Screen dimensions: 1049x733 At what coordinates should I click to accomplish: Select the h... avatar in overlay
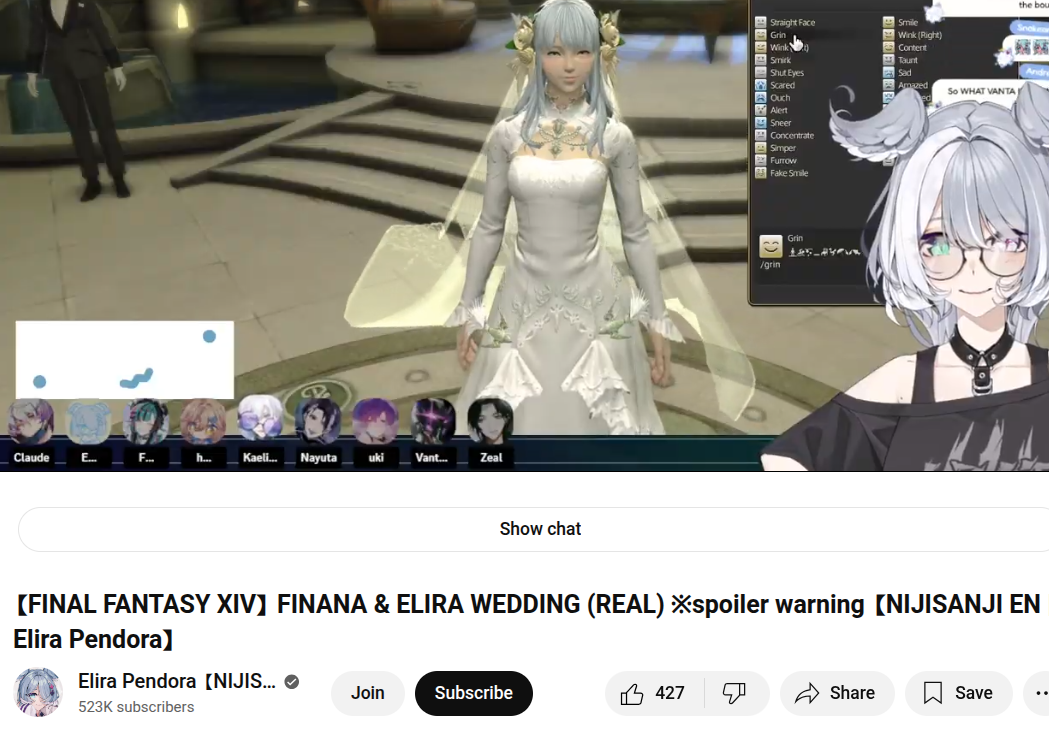pos(203,422)
